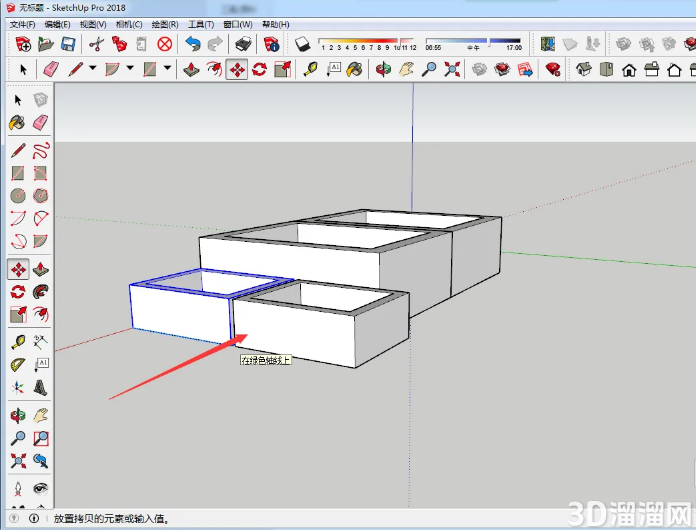Select the Pencil line tool in top toolbar
The width and height of the screenshot is (696, 530).
tap(75, 70)
